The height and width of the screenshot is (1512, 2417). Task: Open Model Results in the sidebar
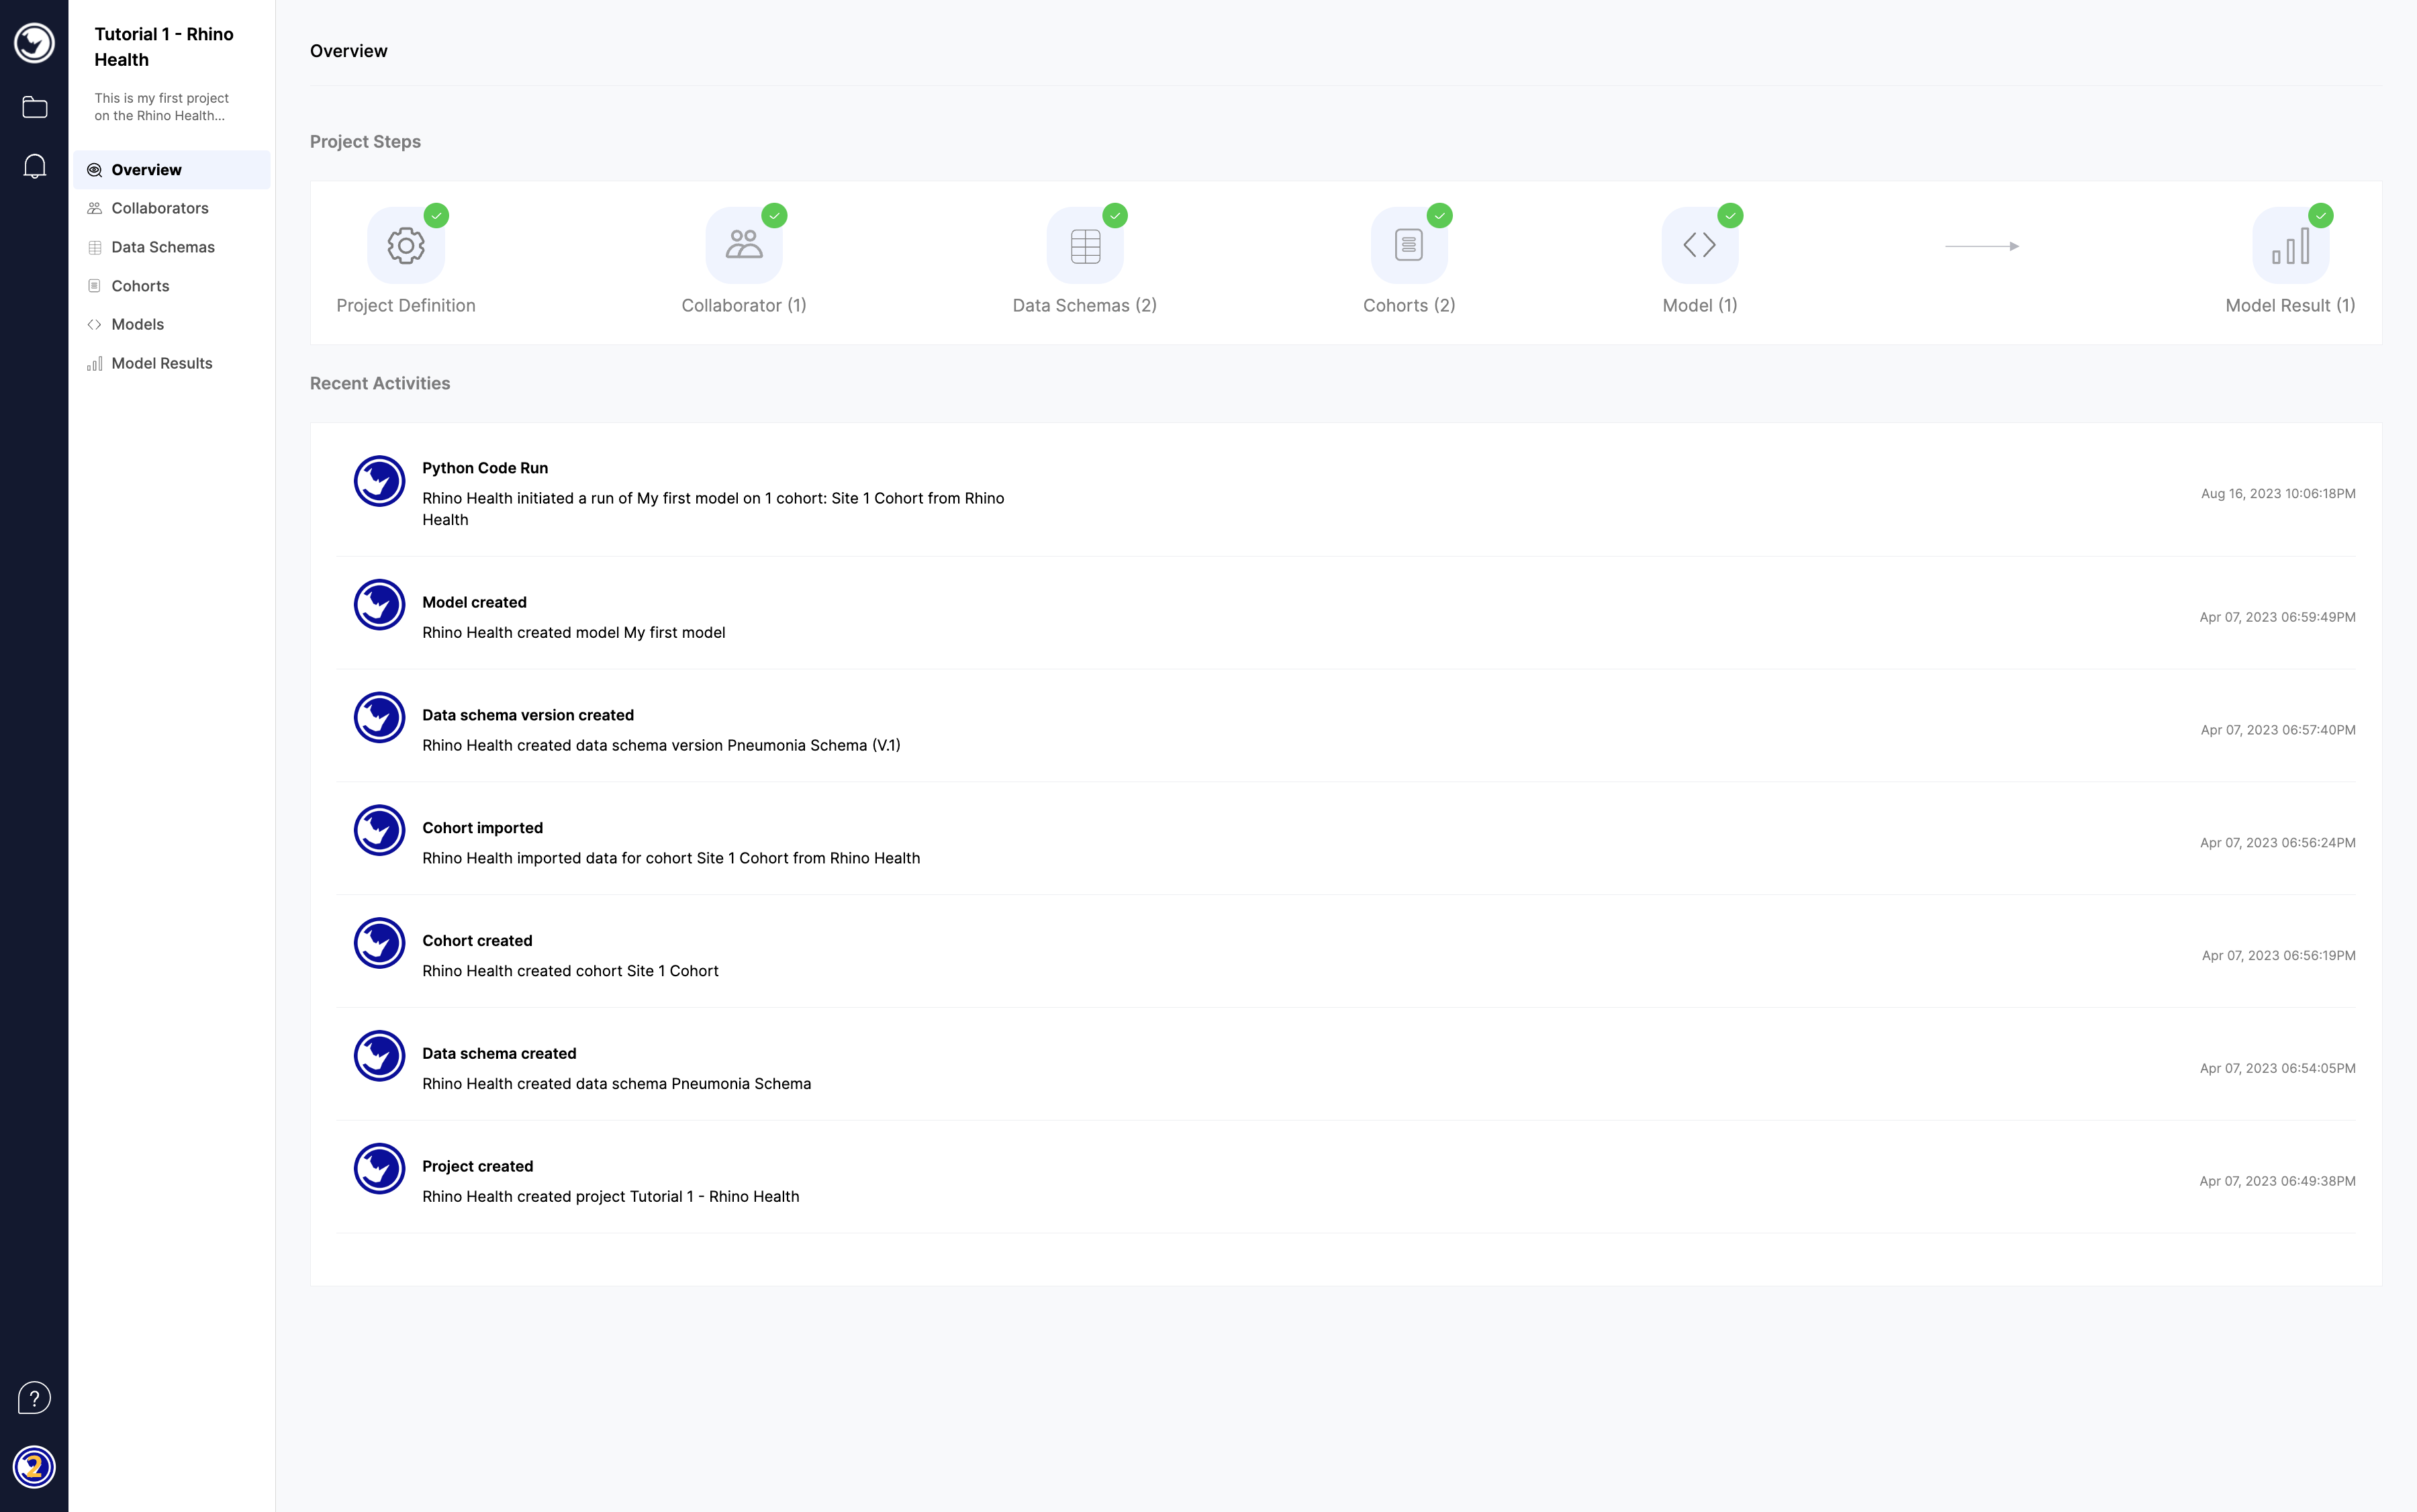(172, 363)
